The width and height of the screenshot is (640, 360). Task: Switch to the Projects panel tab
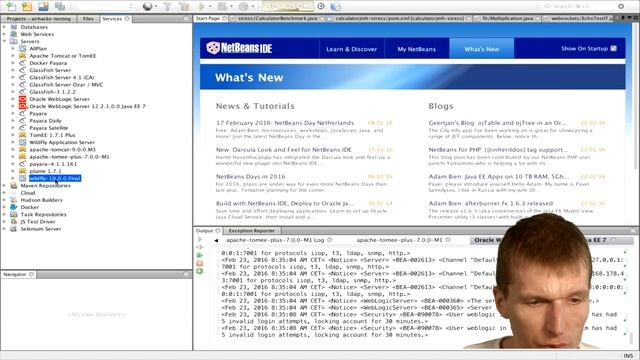pos(38,19)
